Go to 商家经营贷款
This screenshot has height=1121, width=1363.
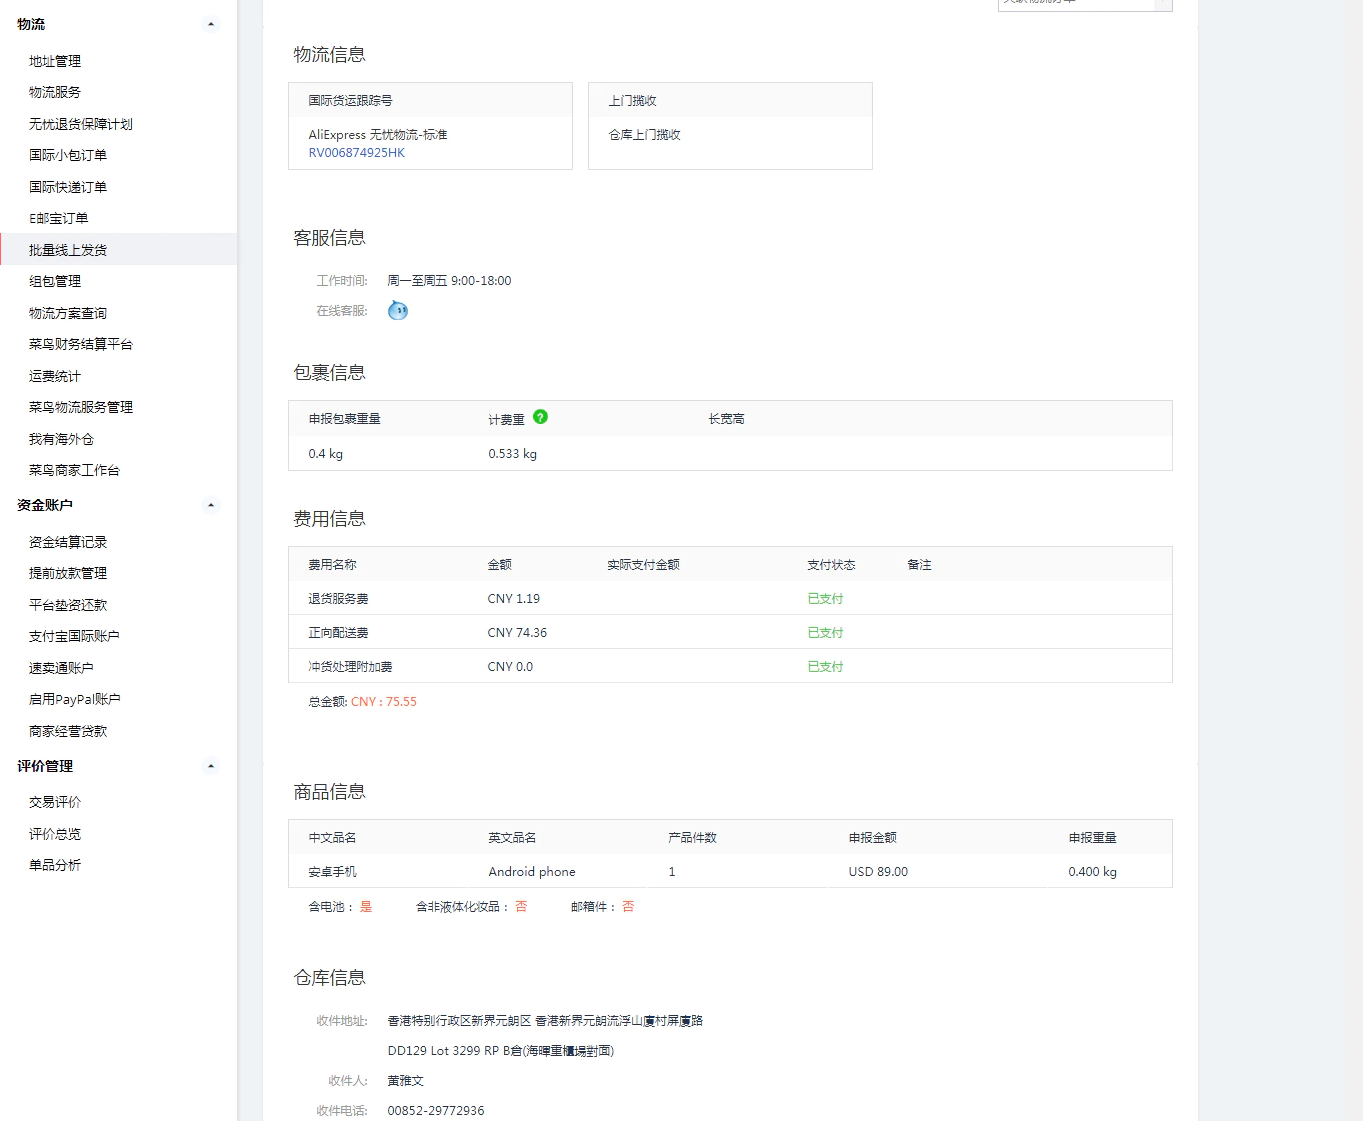[x=68, y=731]
